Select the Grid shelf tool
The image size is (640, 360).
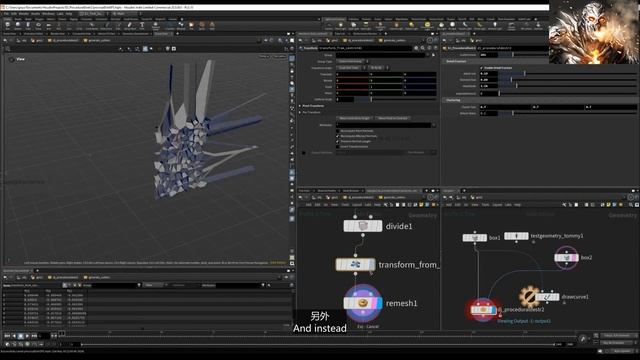pos(49,26)
